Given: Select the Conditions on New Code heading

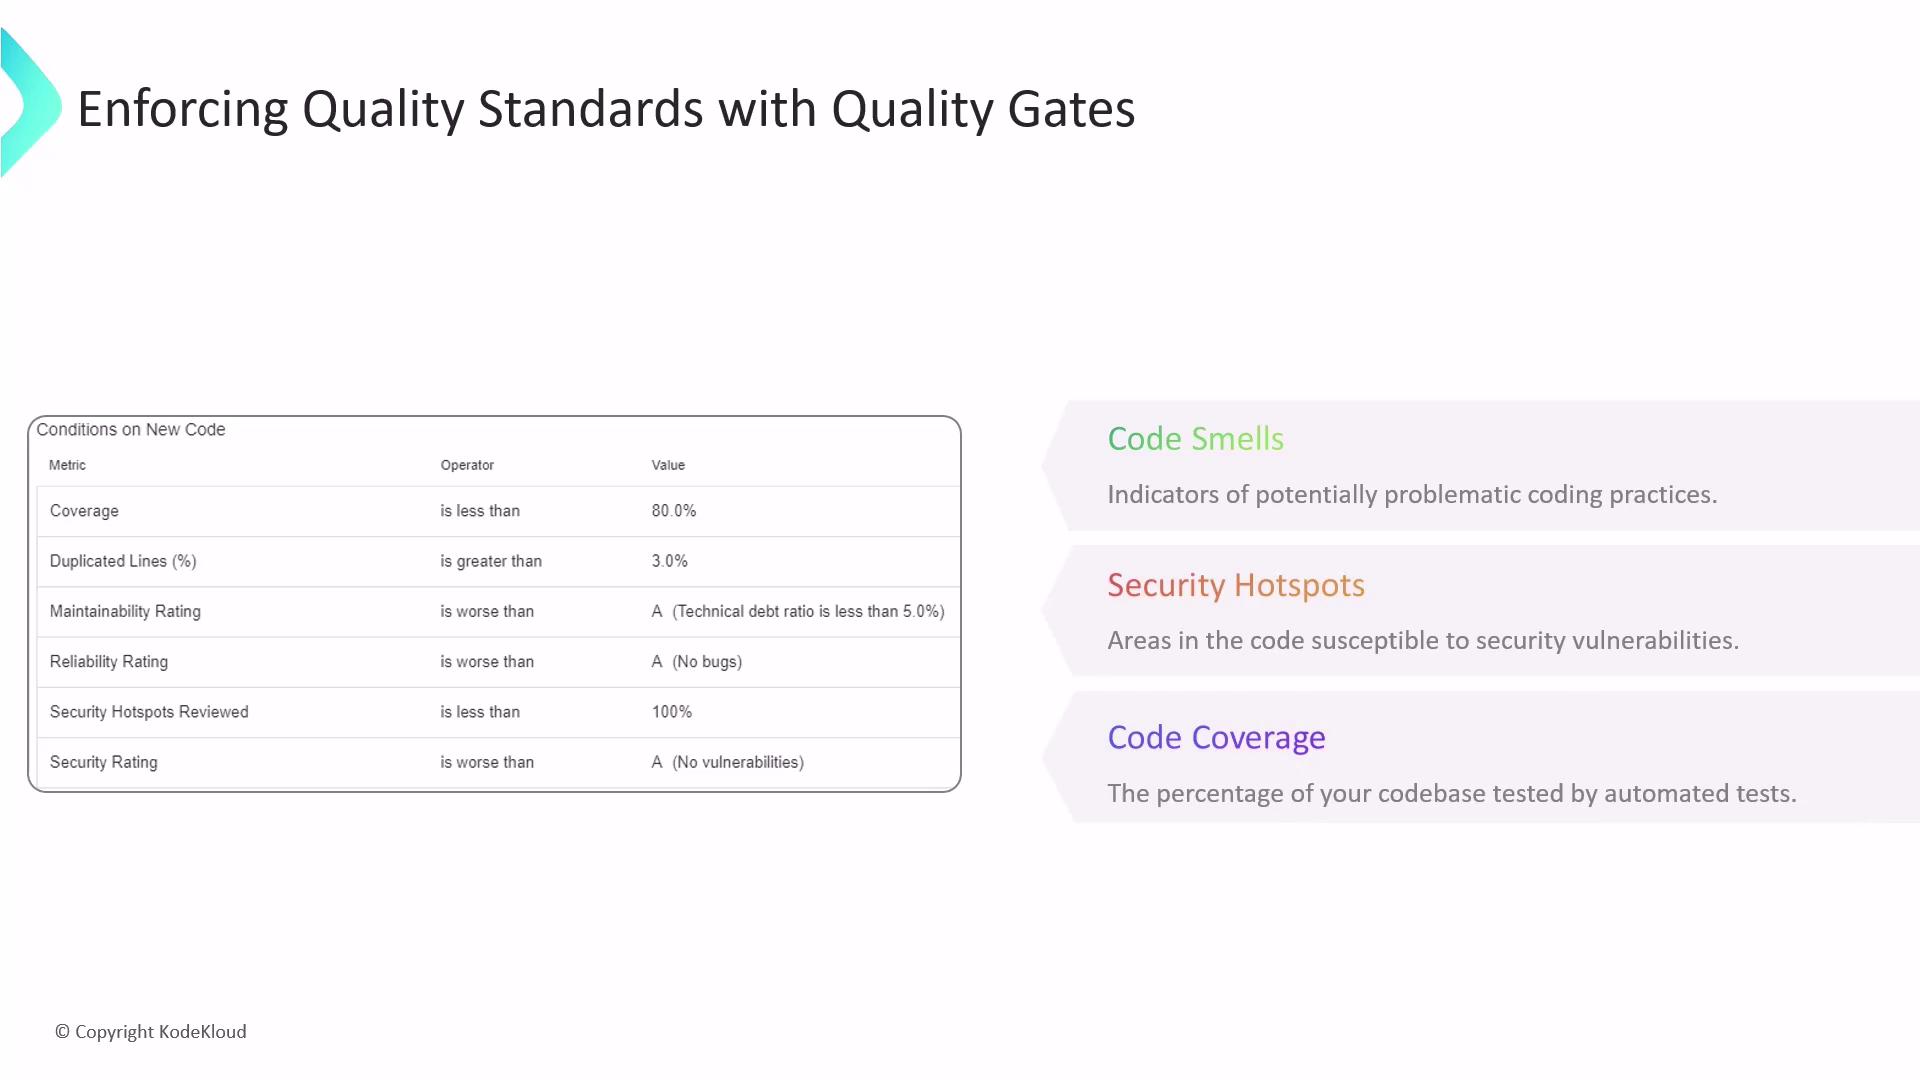Looking at the screenshot, I should [131, 430].
